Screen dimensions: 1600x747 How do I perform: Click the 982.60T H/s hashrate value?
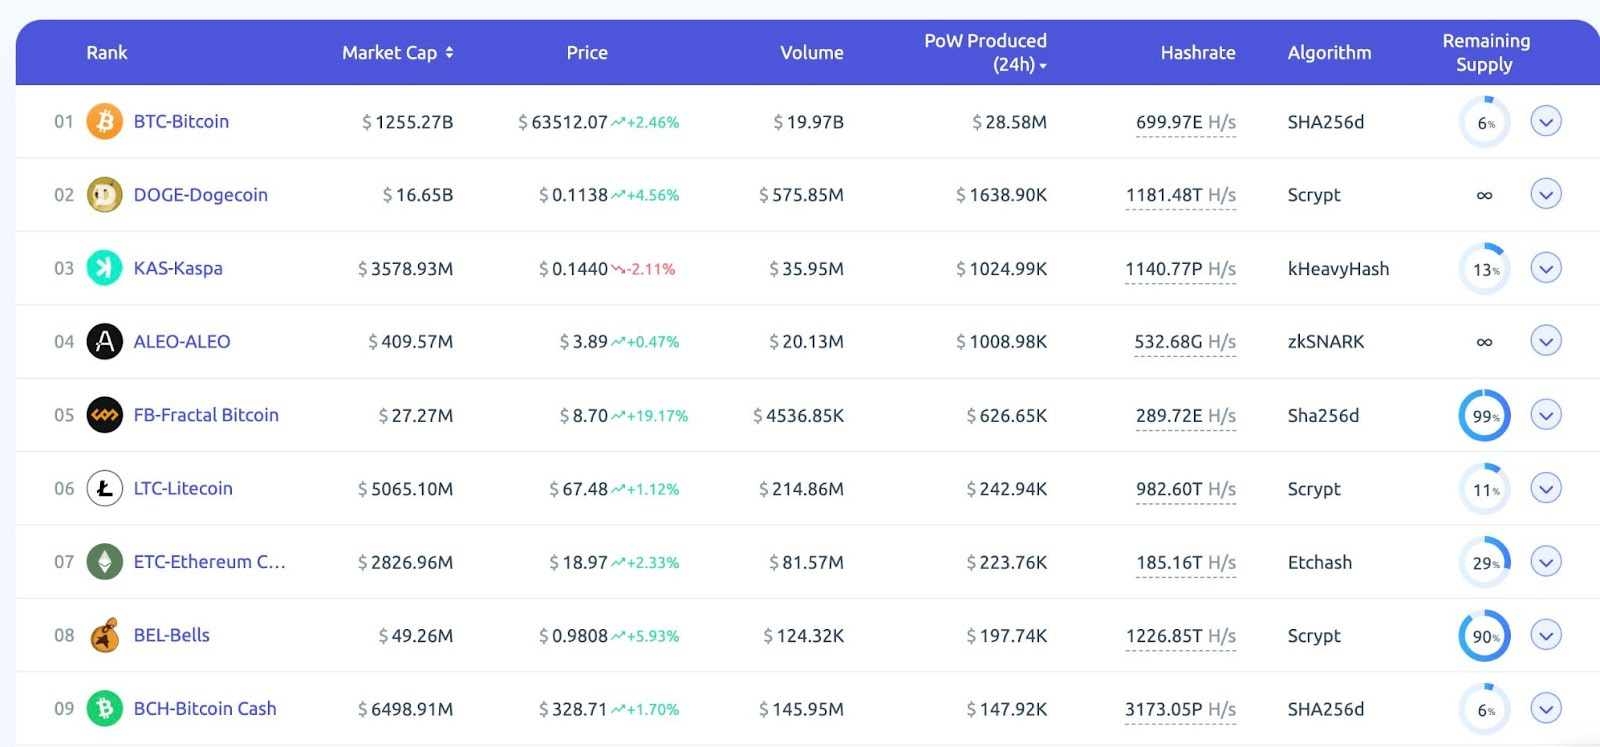click(x=1186, y=489)
